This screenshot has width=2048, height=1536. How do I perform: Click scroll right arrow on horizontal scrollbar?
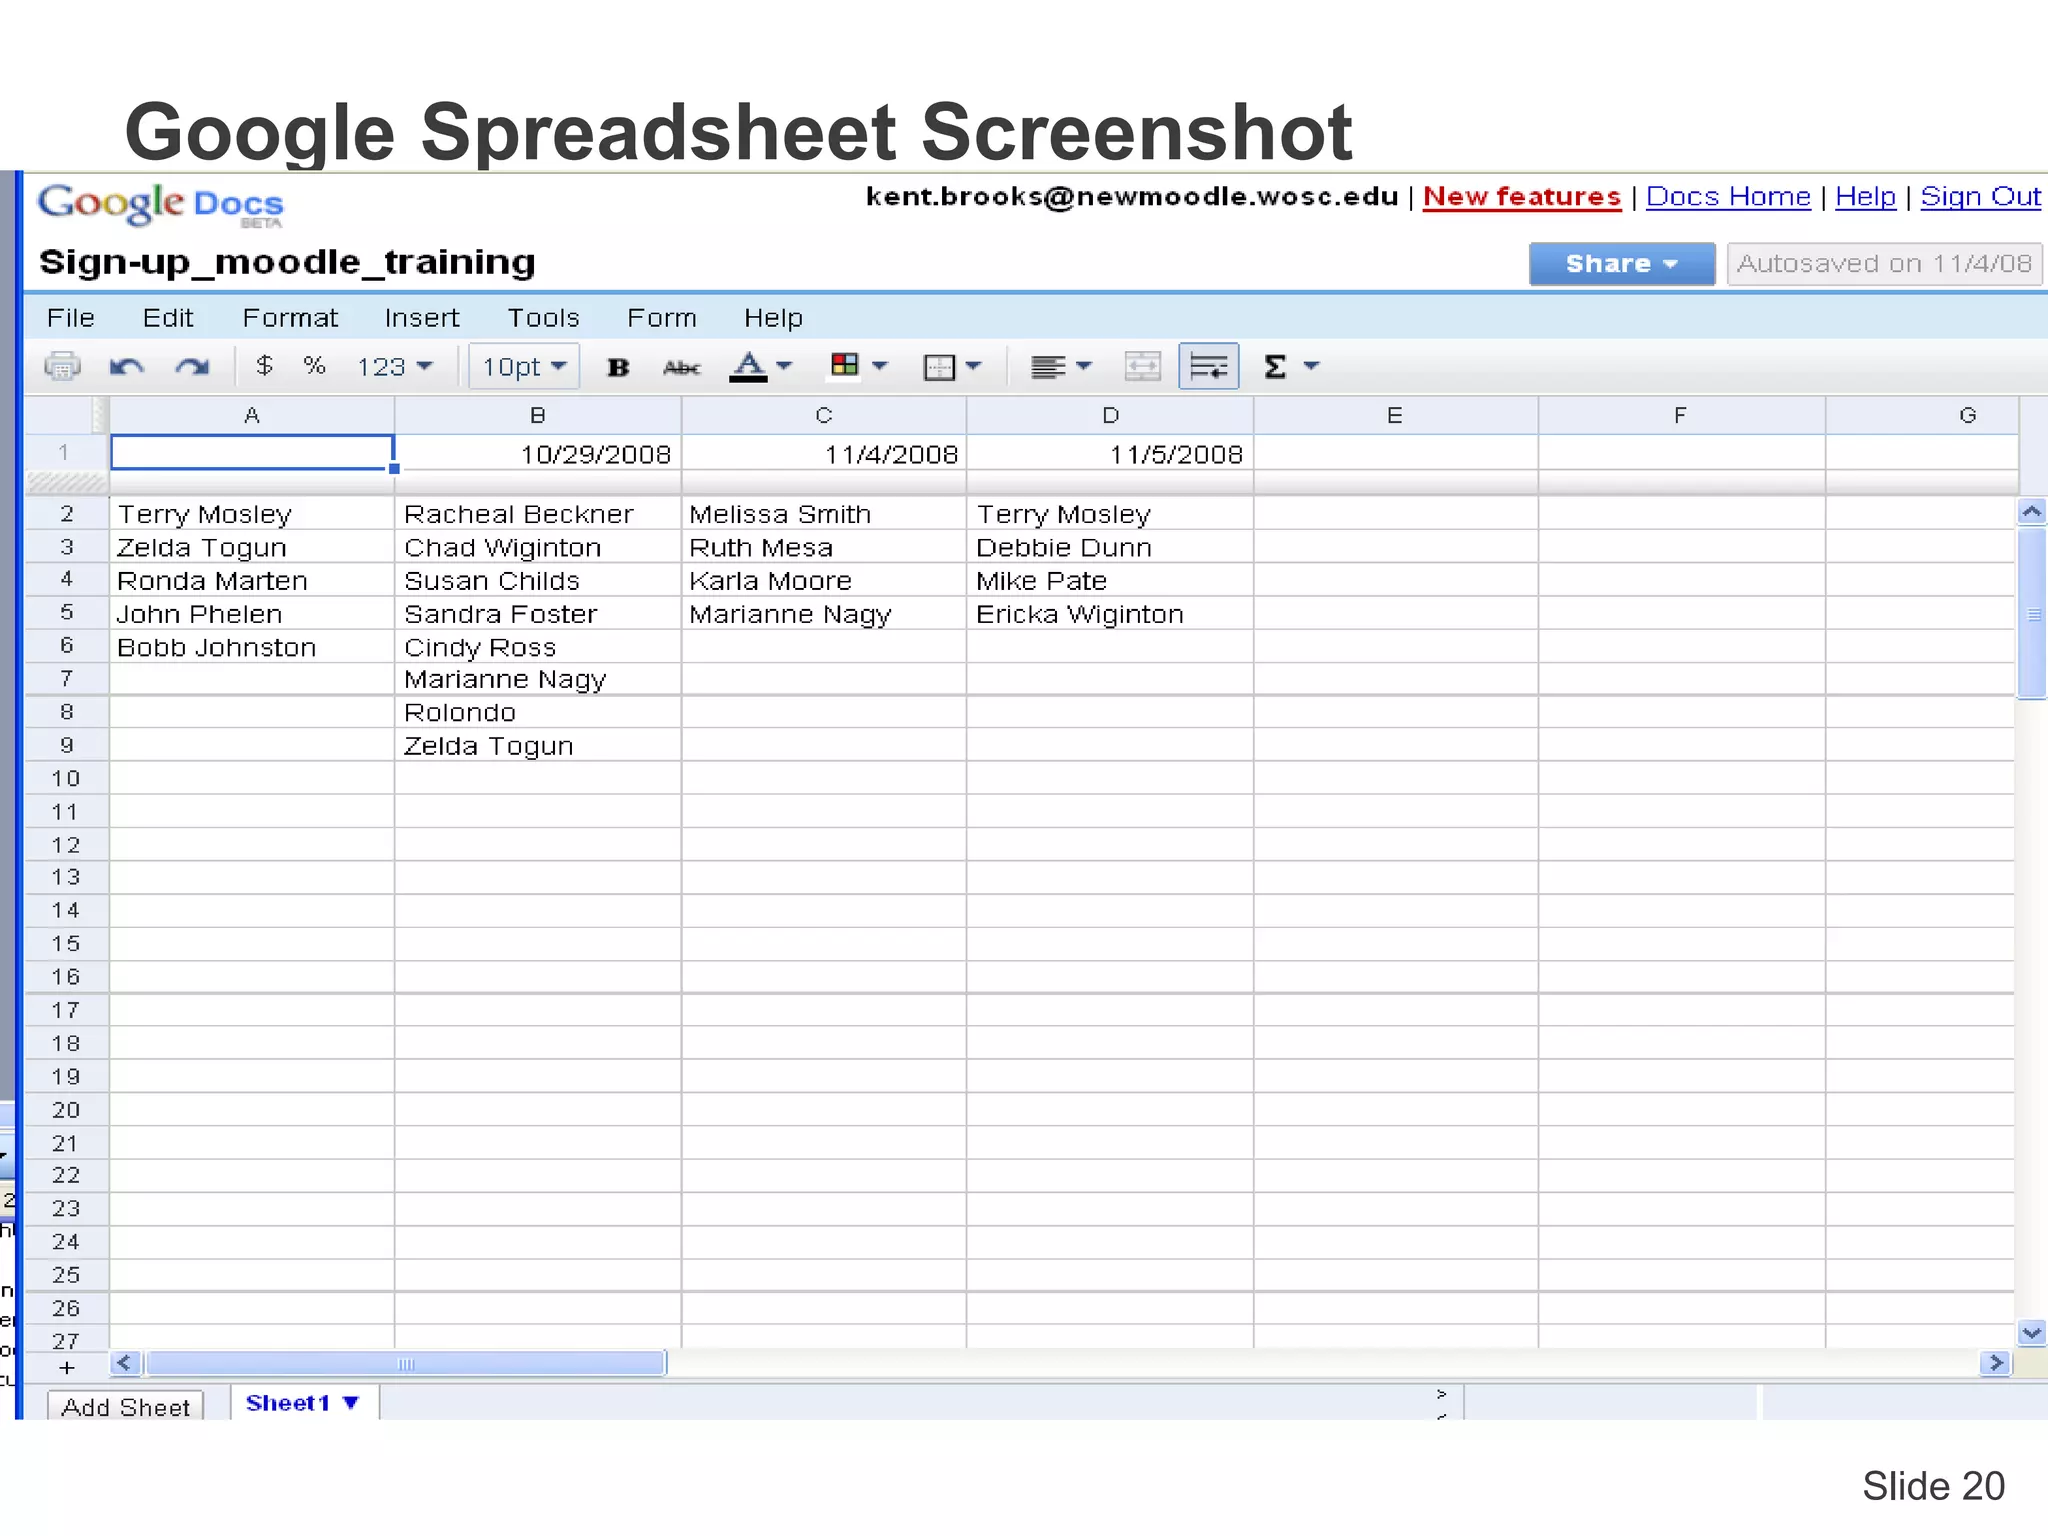point(1995,1362)
